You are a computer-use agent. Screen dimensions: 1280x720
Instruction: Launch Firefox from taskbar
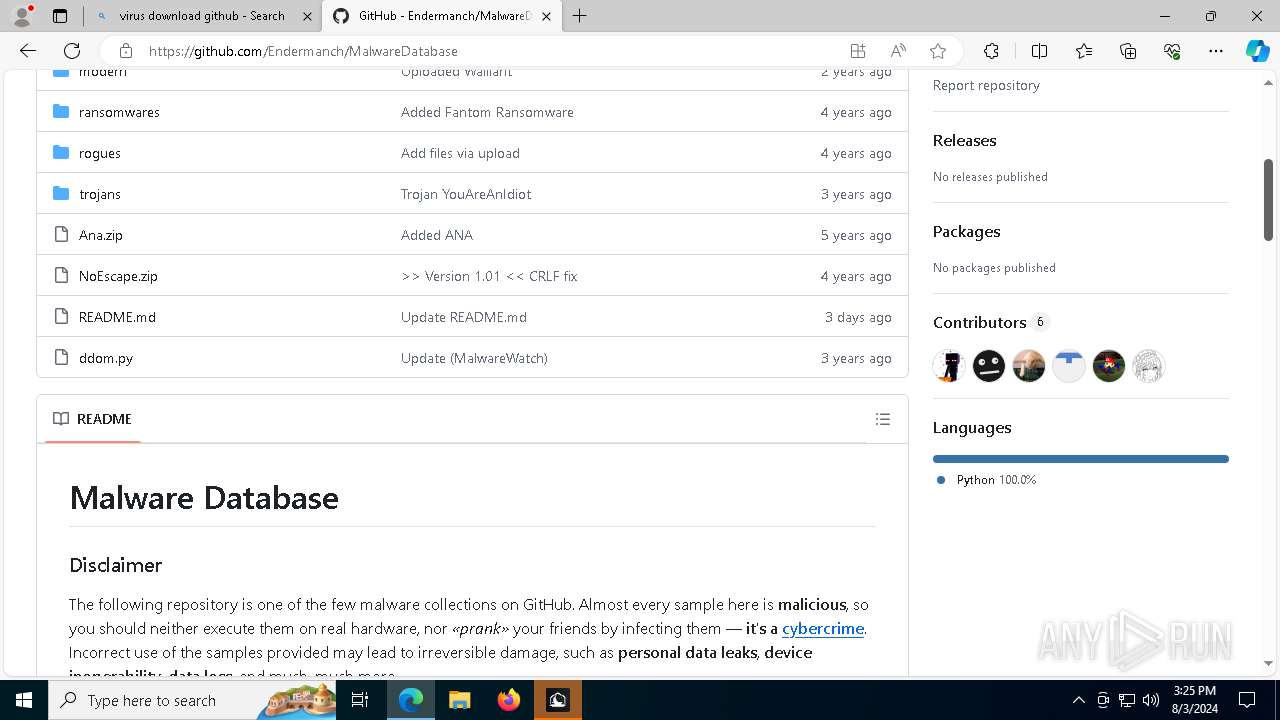[509, 700]
